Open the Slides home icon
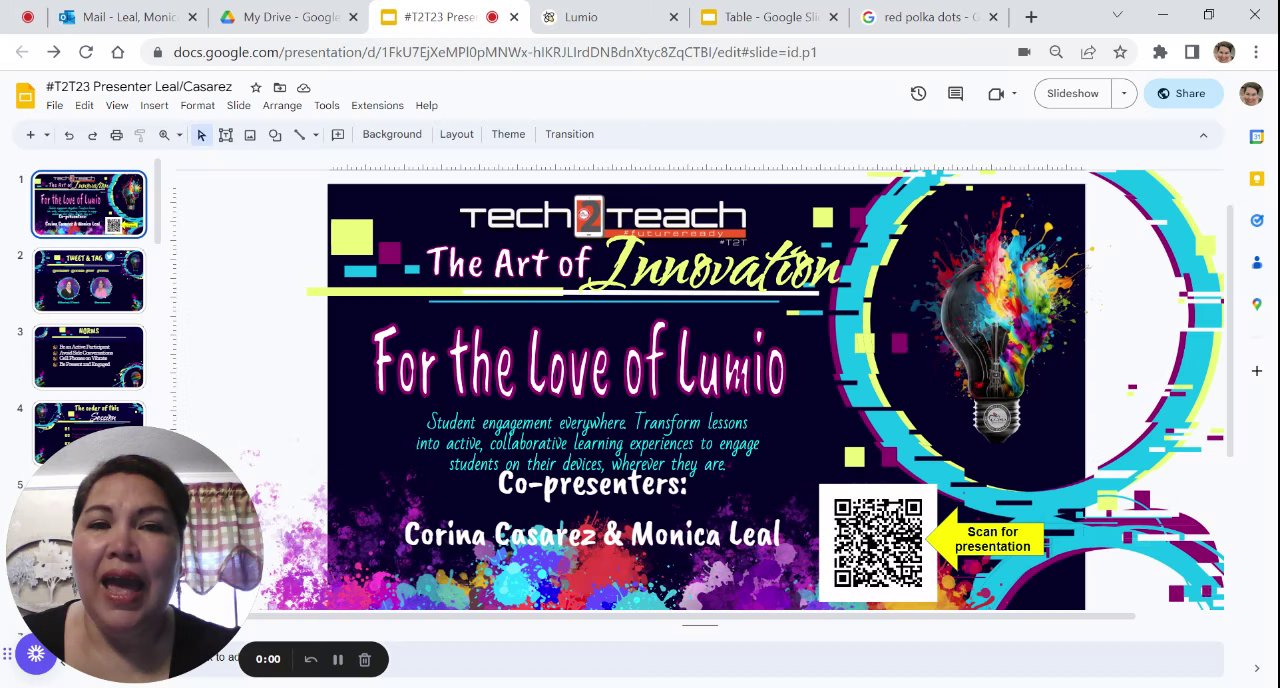 [25, 95]
